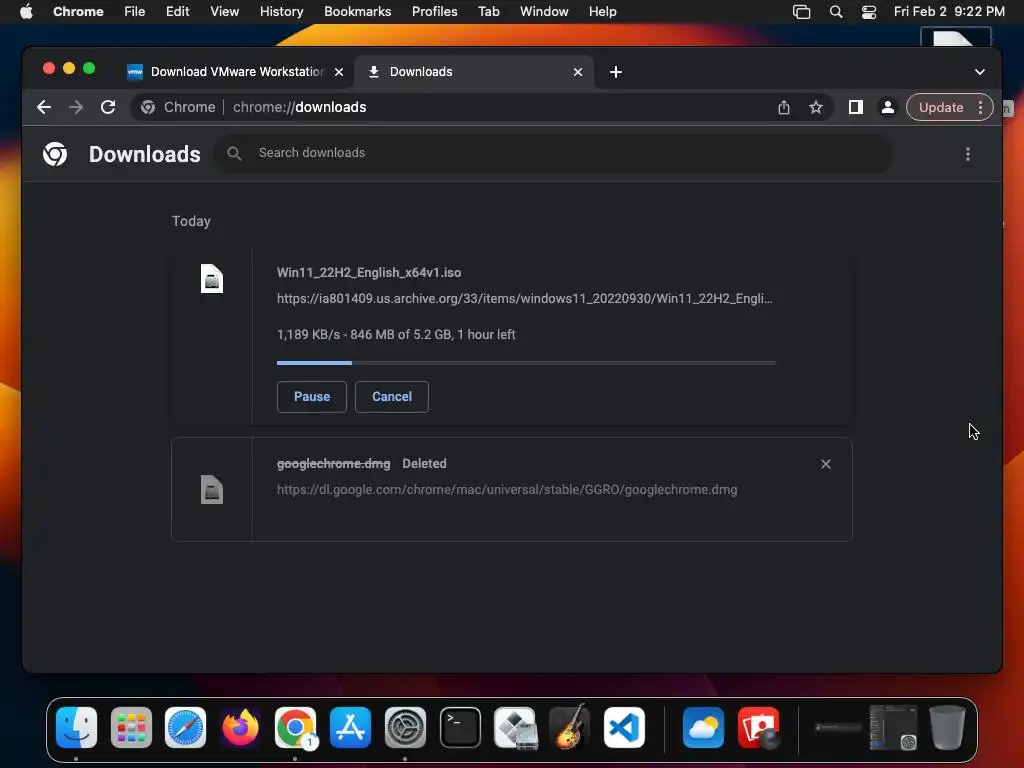Image resolution: width=1024 pixels, height=768 pixels.
Task: Close the Download VMware Workstation tab
Action: point(339,72)
